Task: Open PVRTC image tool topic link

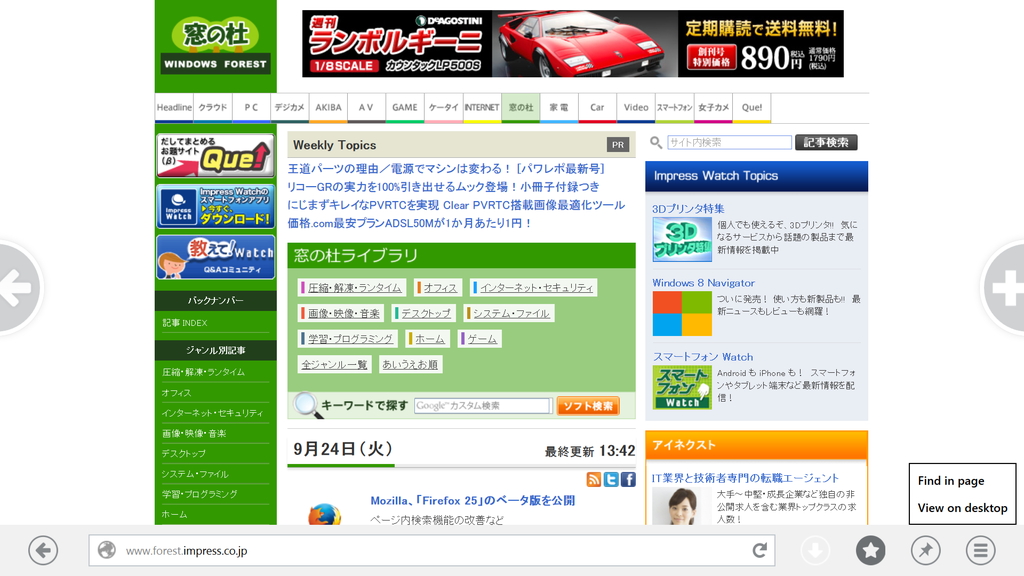Action: pyautogui.click(x=456, y=204)
